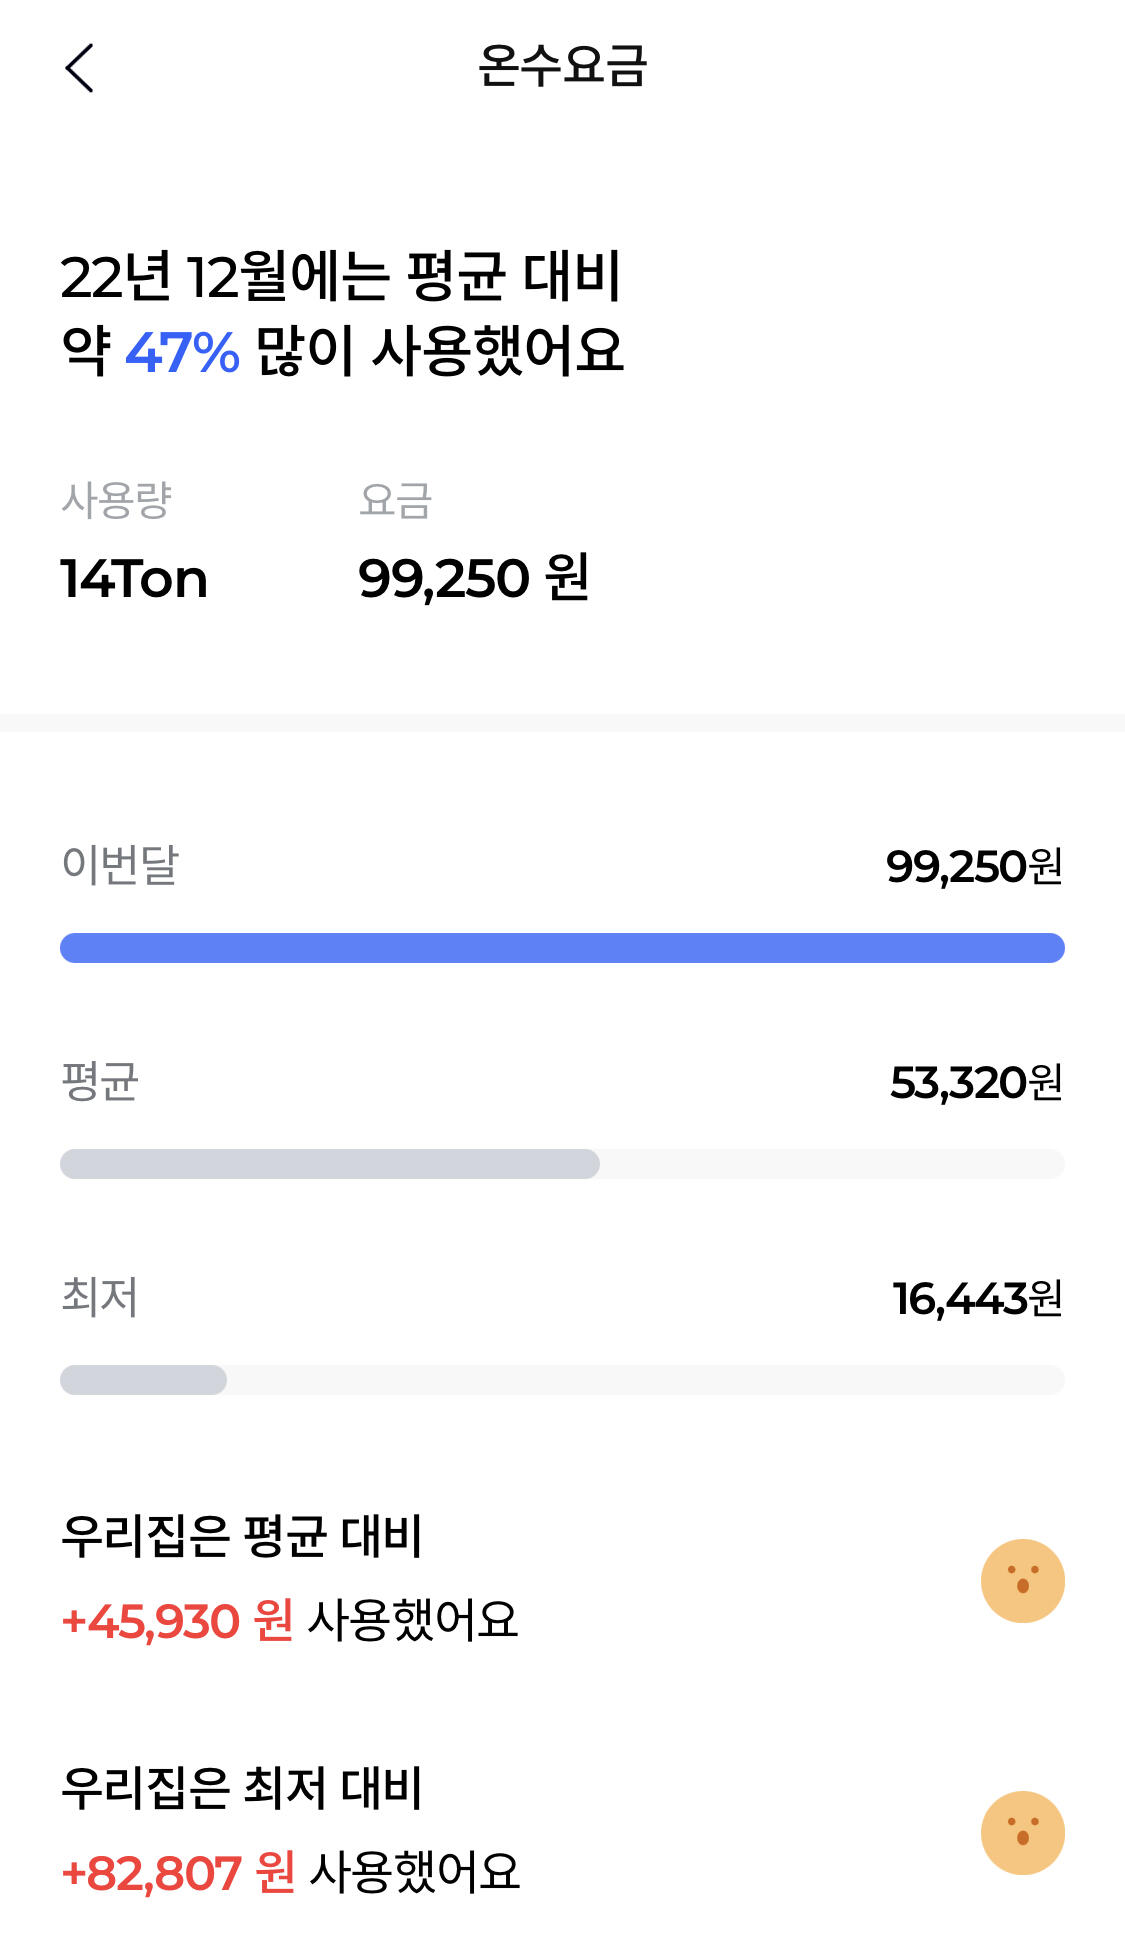This screenshot has width=1125, height=1958.
Task: Tap the red +45,930 원 difference
Action: (177, 1621)
